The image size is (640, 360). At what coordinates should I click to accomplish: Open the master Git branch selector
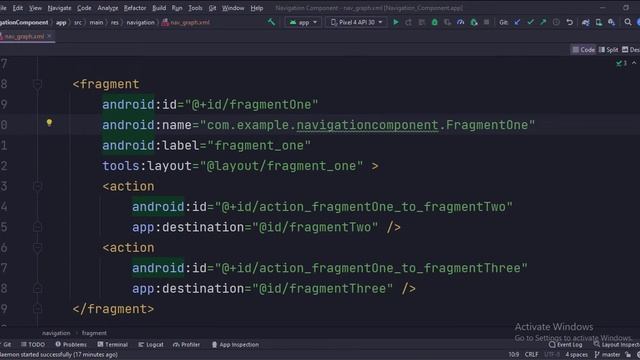pos(607,354)
